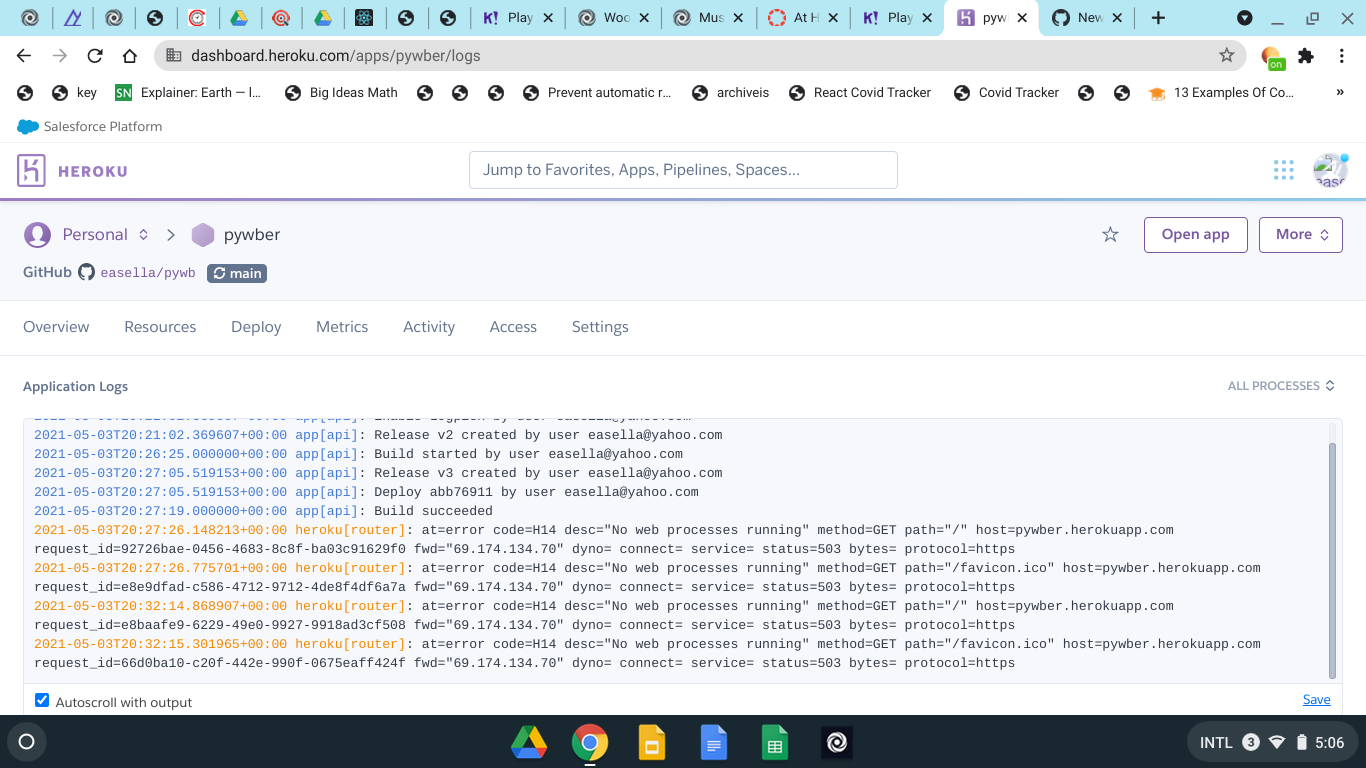The height and width of the screenshot is (768, 1366).
Task: Click the main branch badge
Action: [x=237, y=273]
